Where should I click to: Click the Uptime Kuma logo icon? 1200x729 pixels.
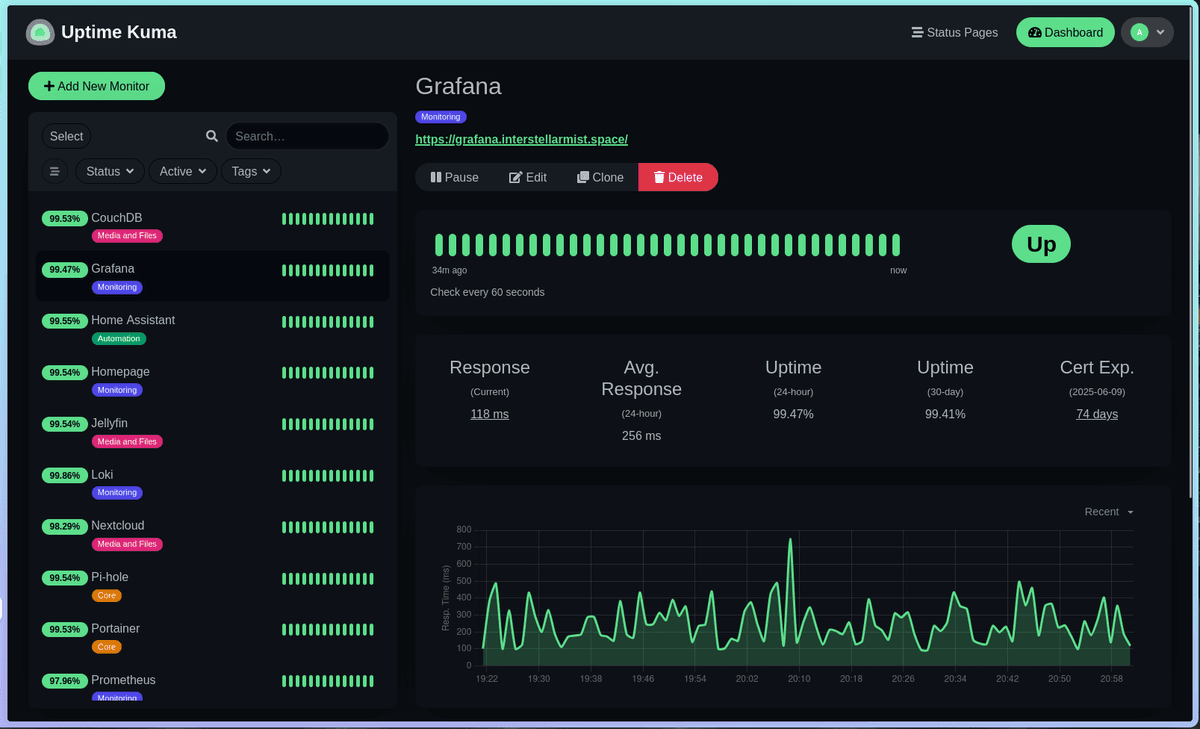[40, 32]
